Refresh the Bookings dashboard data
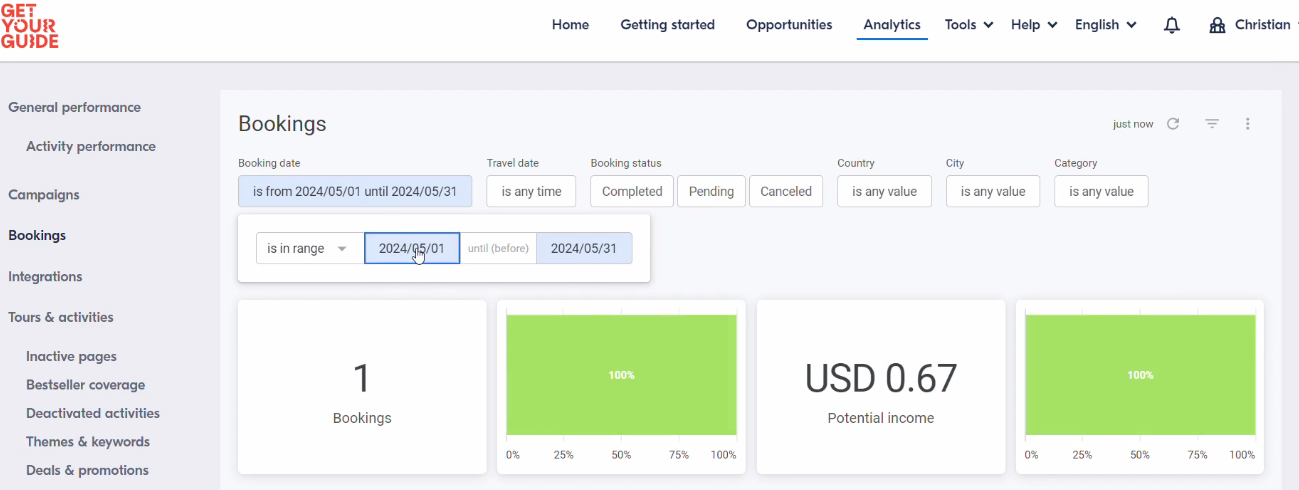The width and height of the screenshot is (1299, 490). 1173,124
